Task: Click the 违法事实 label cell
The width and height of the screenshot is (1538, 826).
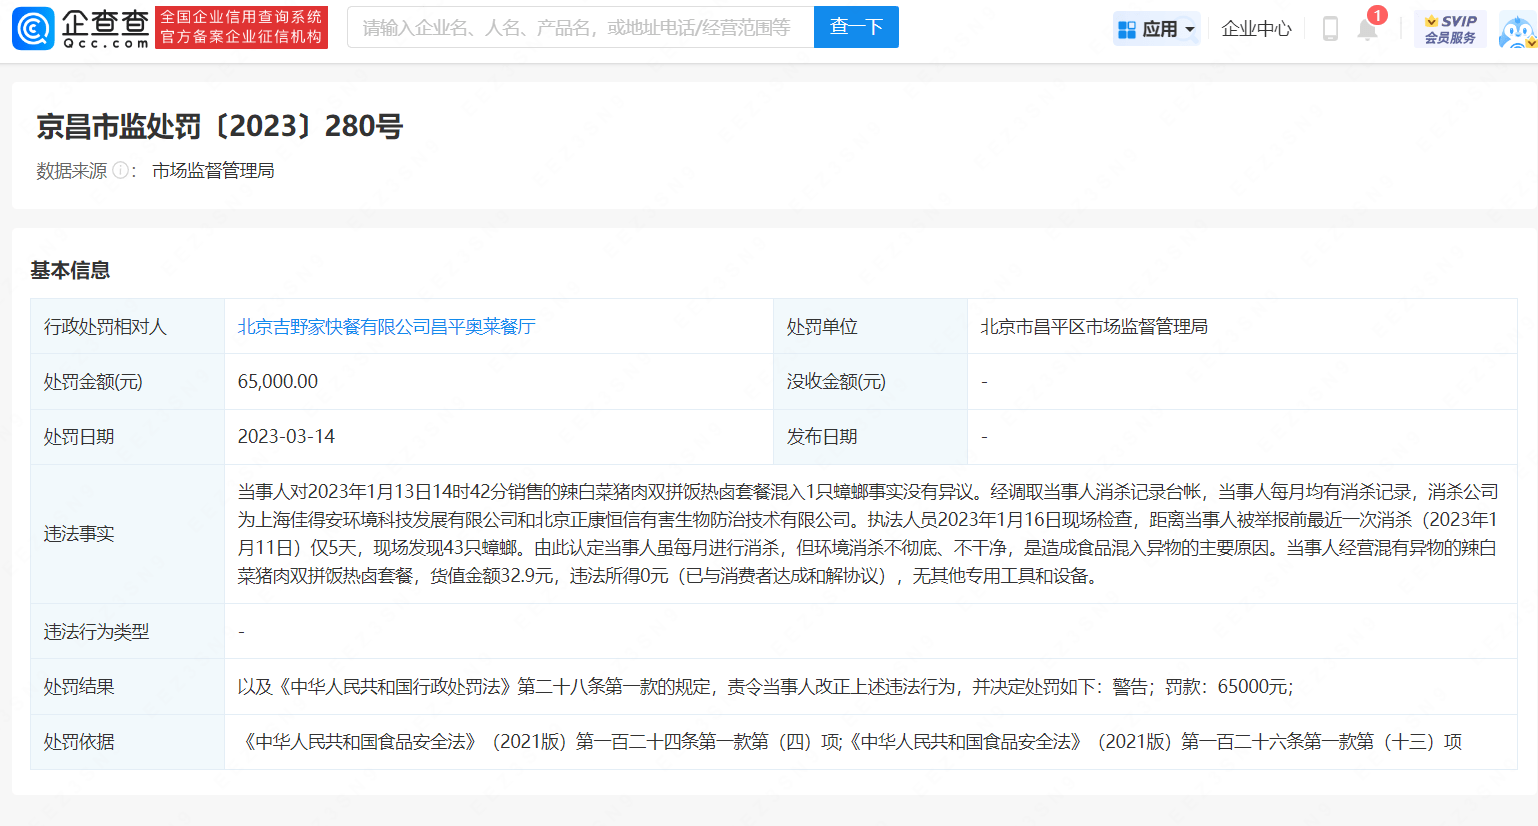Action: (128, 534)
